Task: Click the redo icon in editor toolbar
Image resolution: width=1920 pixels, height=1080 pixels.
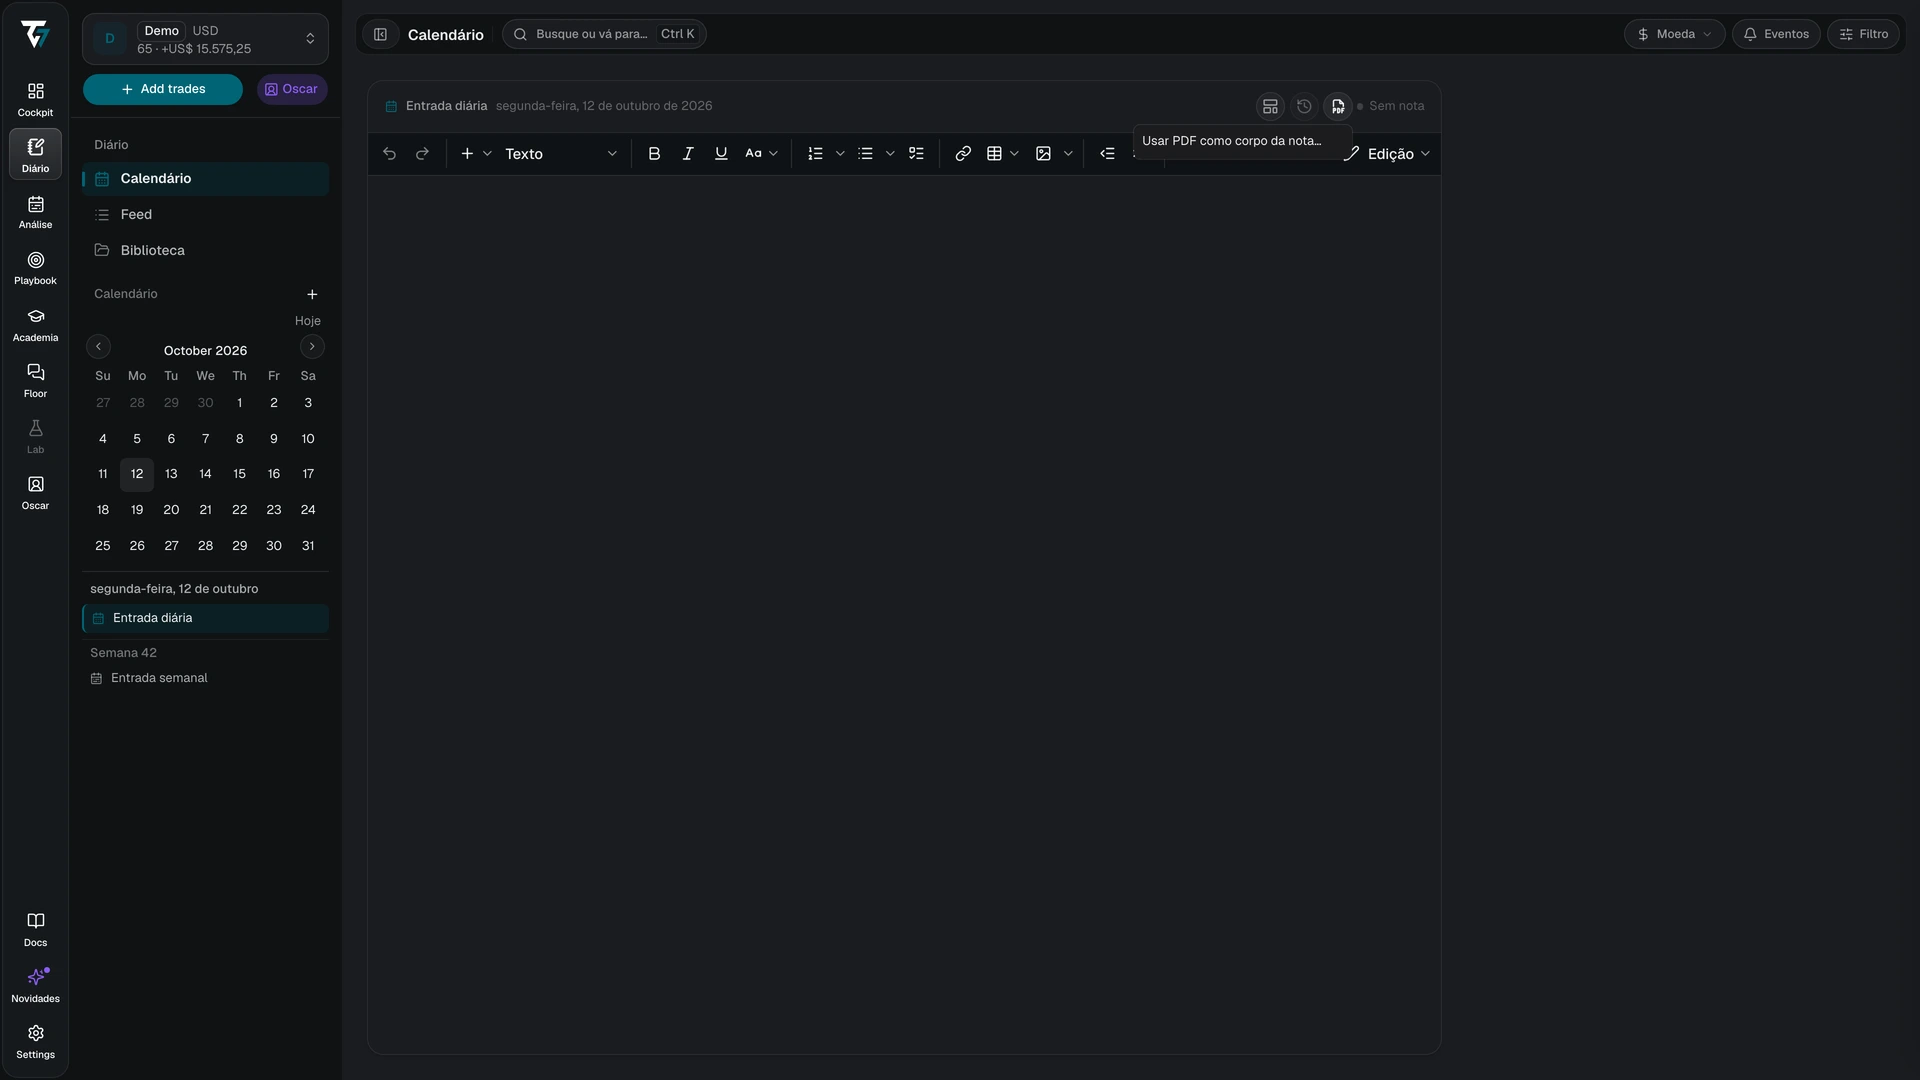Action: [422, 154]
